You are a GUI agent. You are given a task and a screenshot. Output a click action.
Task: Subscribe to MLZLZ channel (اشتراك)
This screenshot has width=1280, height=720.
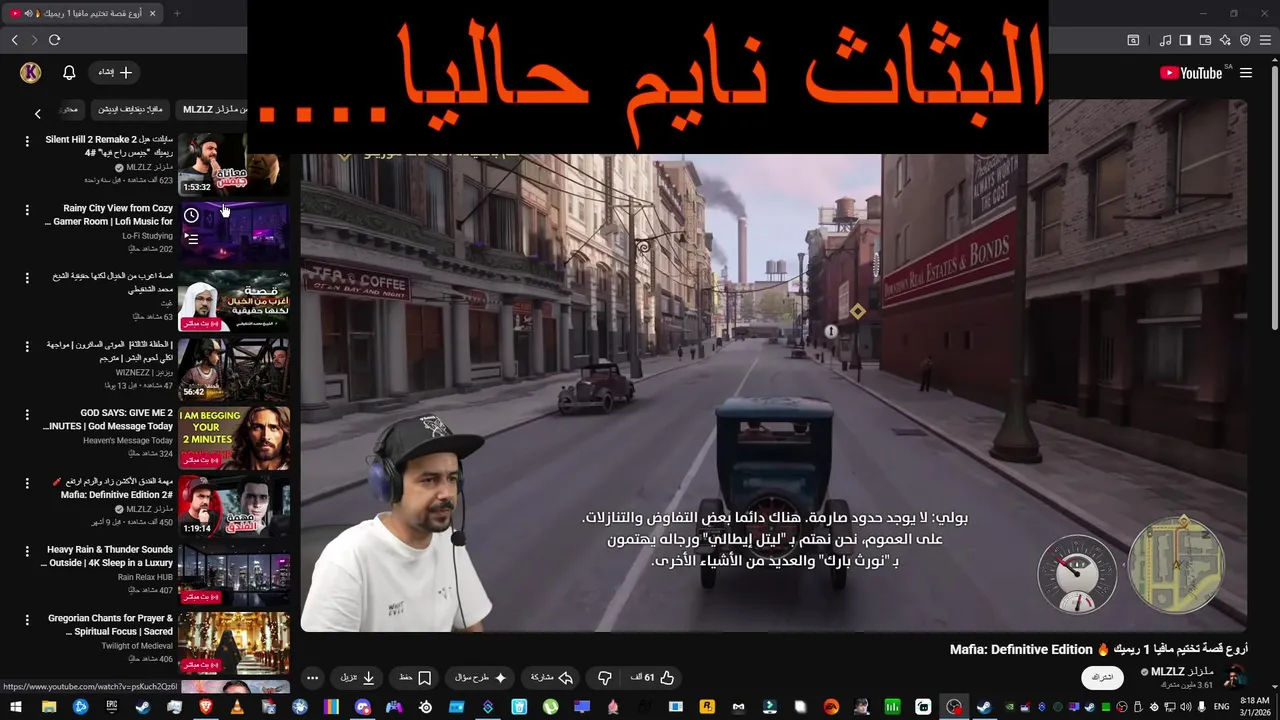1102,677
